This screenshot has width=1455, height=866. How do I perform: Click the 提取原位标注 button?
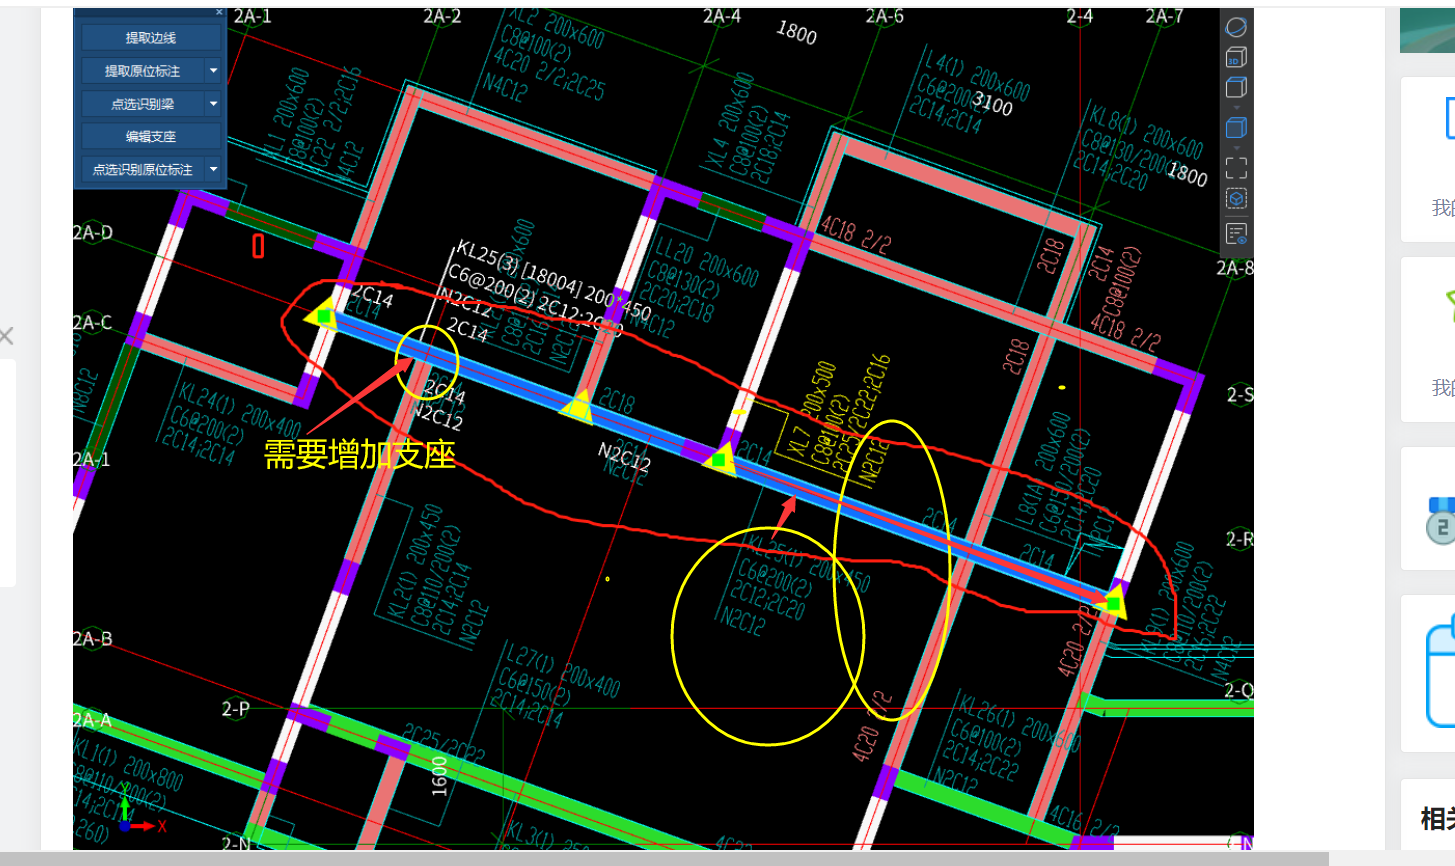142,71
